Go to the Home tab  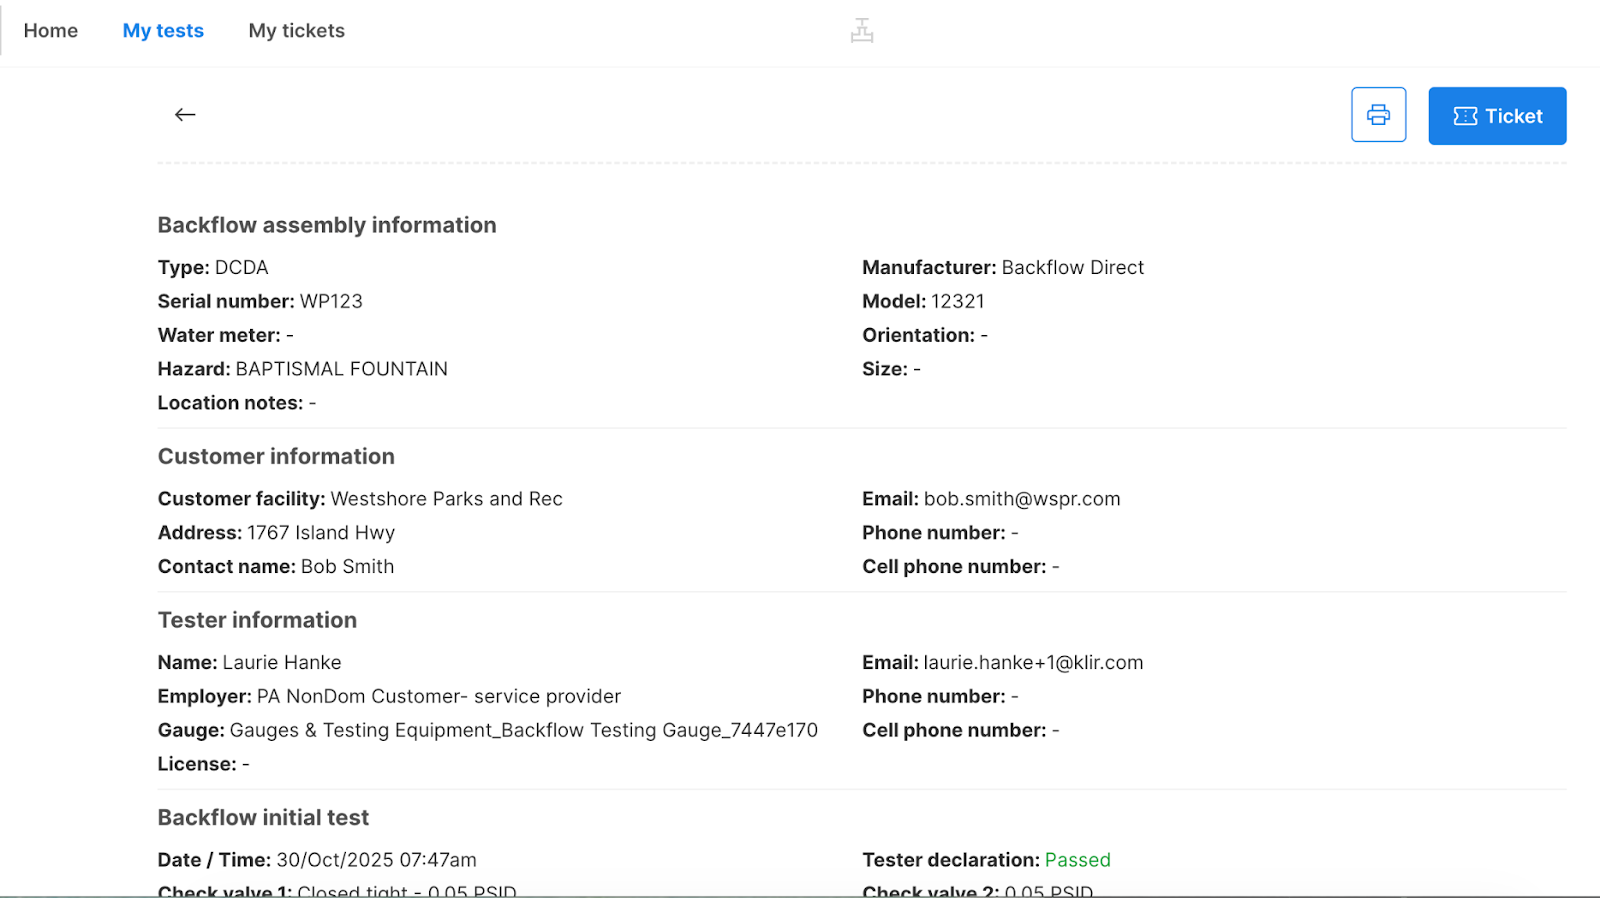click(x=51, y=31)
